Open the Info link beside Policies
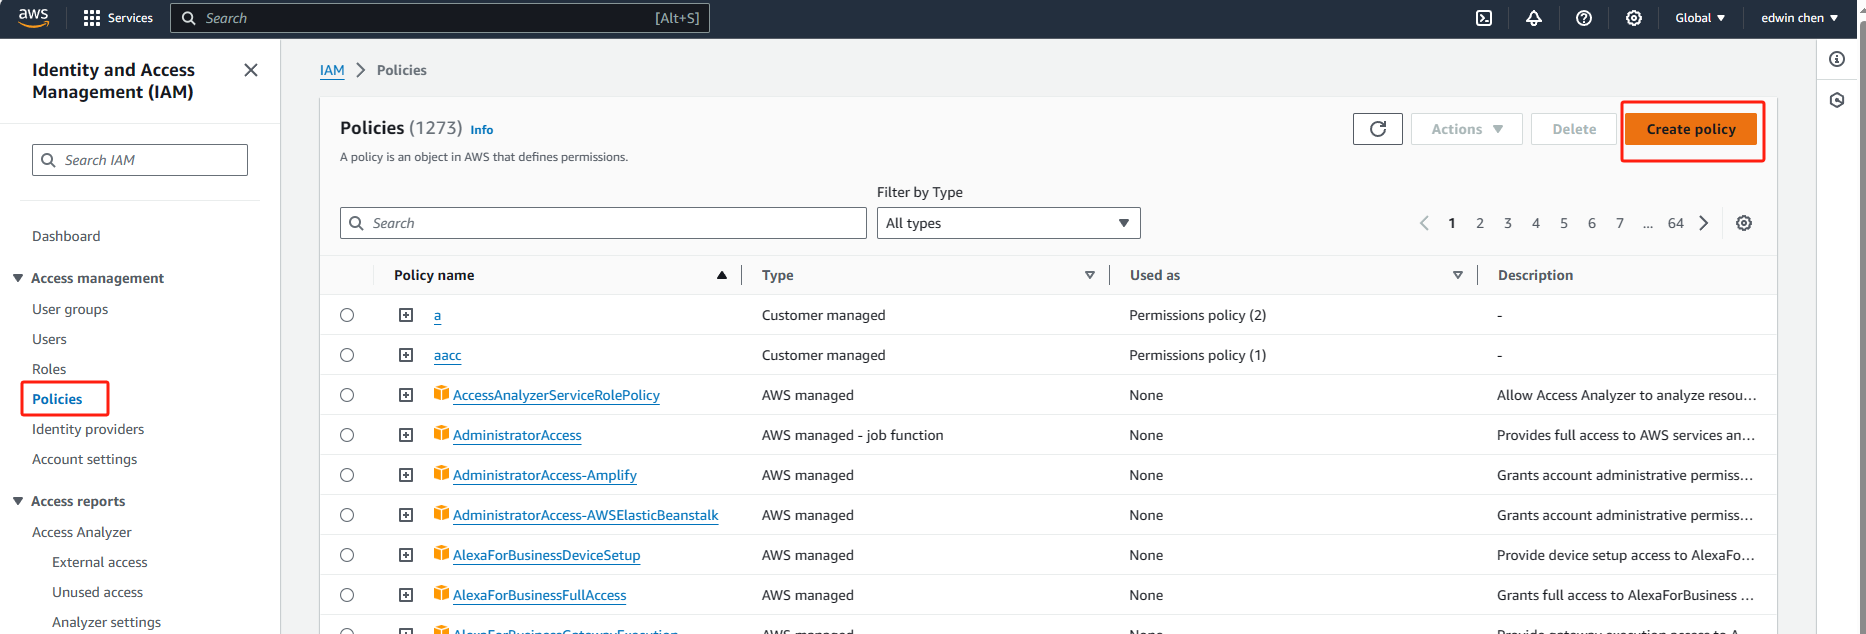1866x634 pixels. (x=482, y=130)
